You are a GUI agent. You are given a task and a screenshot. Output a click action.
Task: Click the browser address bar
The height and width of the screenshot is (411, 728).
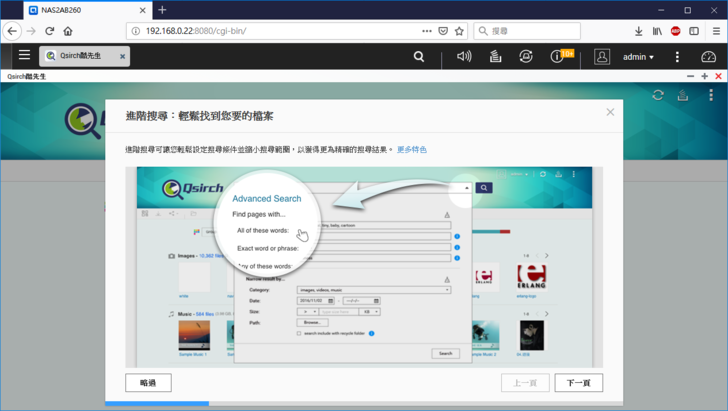click(280, 31)
